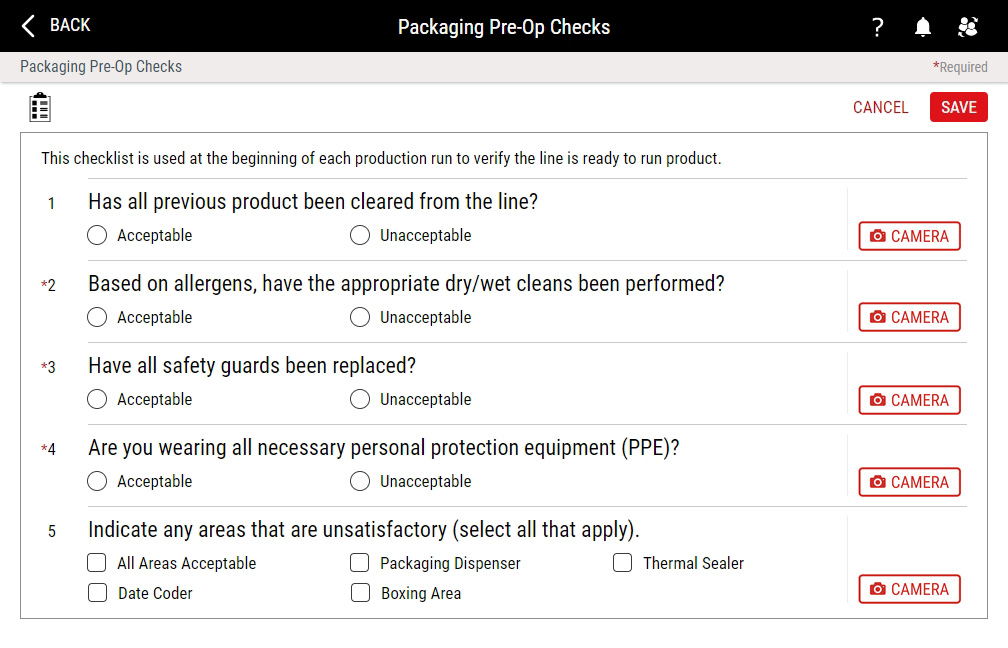Open camera for question 1

pos(909,236)
